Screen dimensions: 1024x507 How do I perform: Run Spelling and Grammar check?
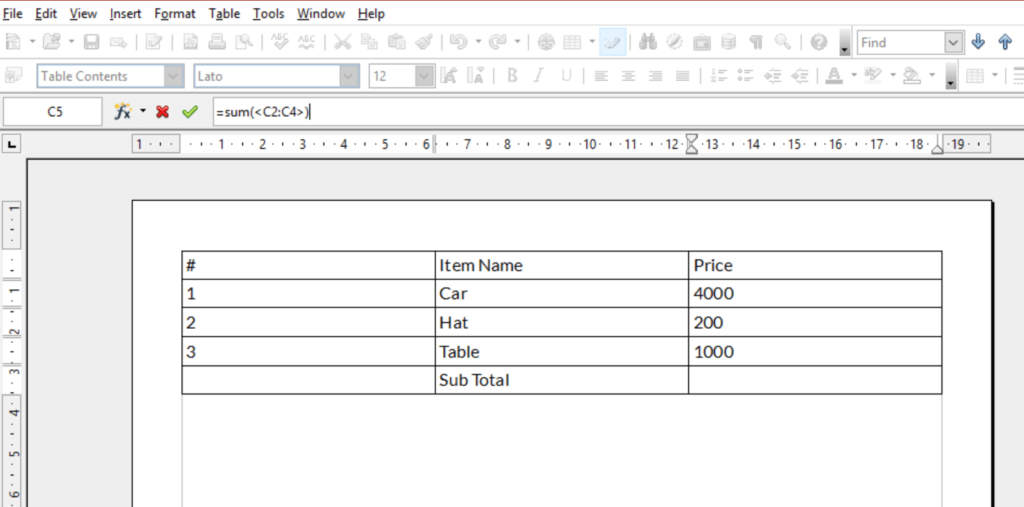[x=280, y=42]
